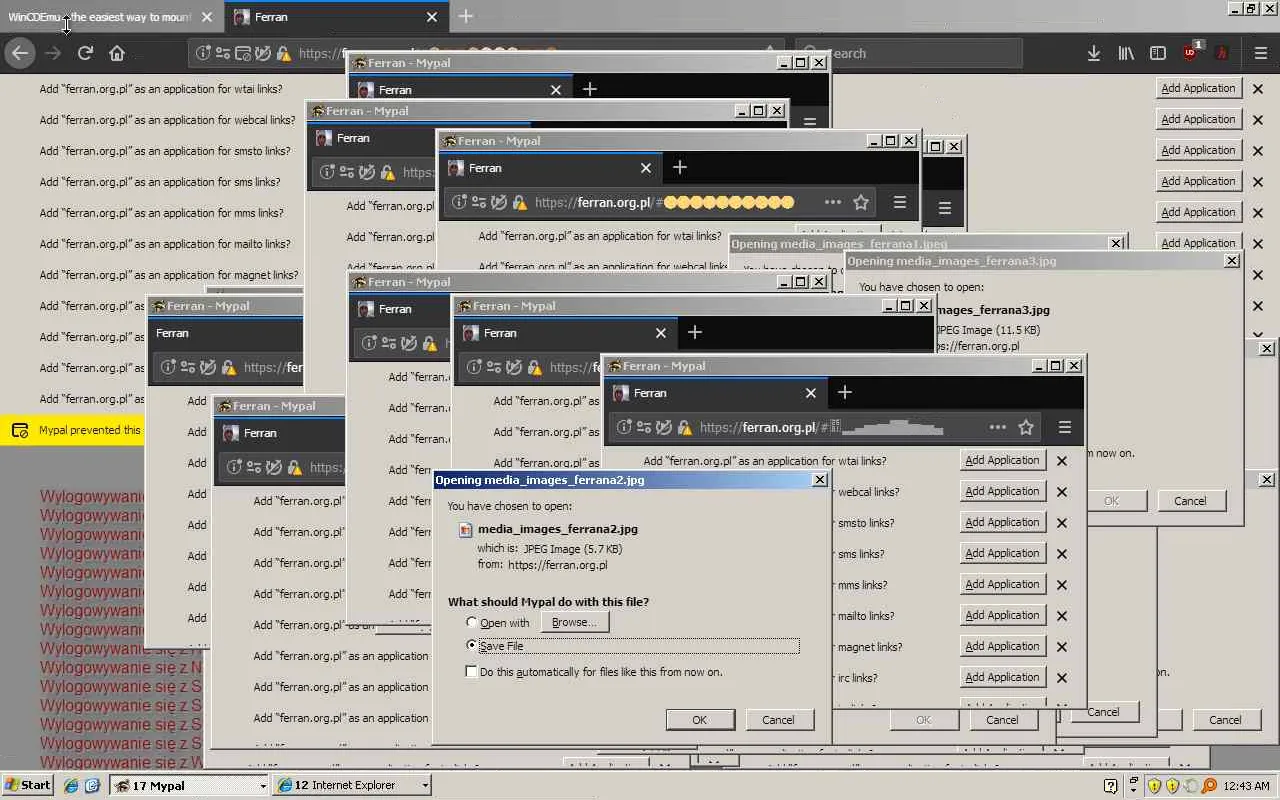The height and width of the screenshot is (800, 1280).
Task: Click the lock warning icon in the frontmost Mypal window
Action: click(x=684, y=427)
